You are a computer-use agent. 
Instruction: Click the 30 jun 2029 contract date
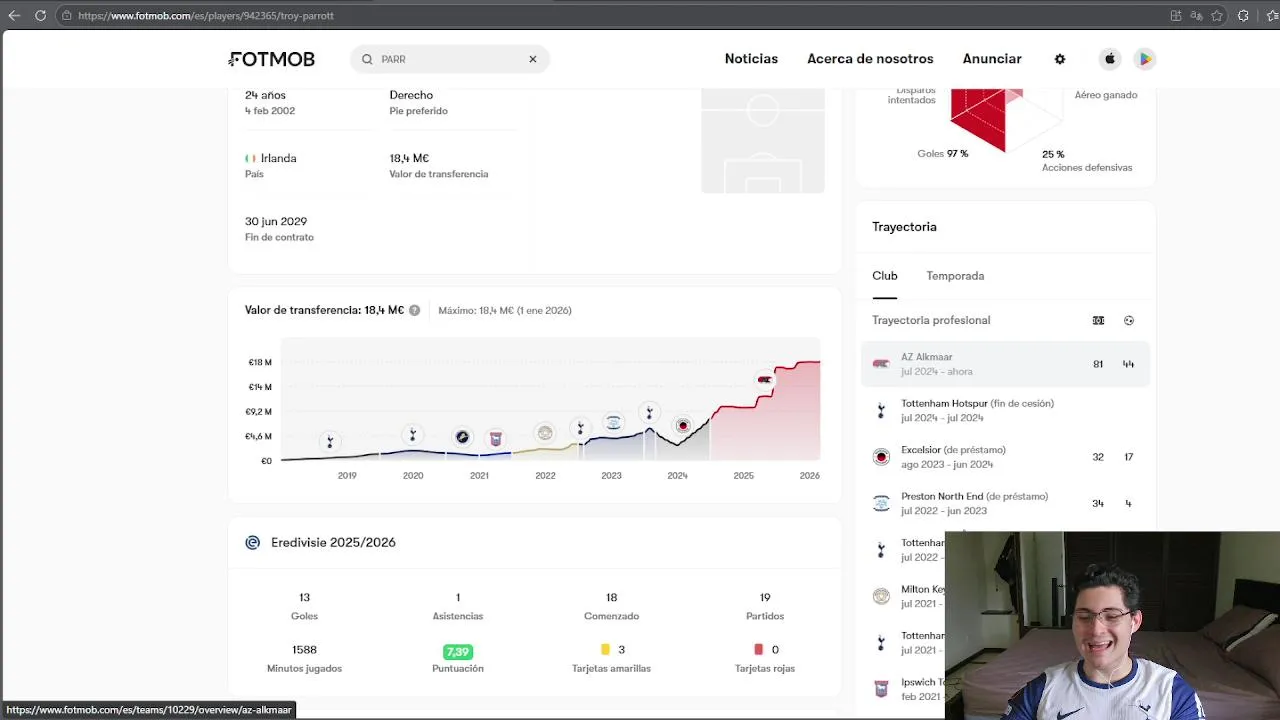[276, 221]
